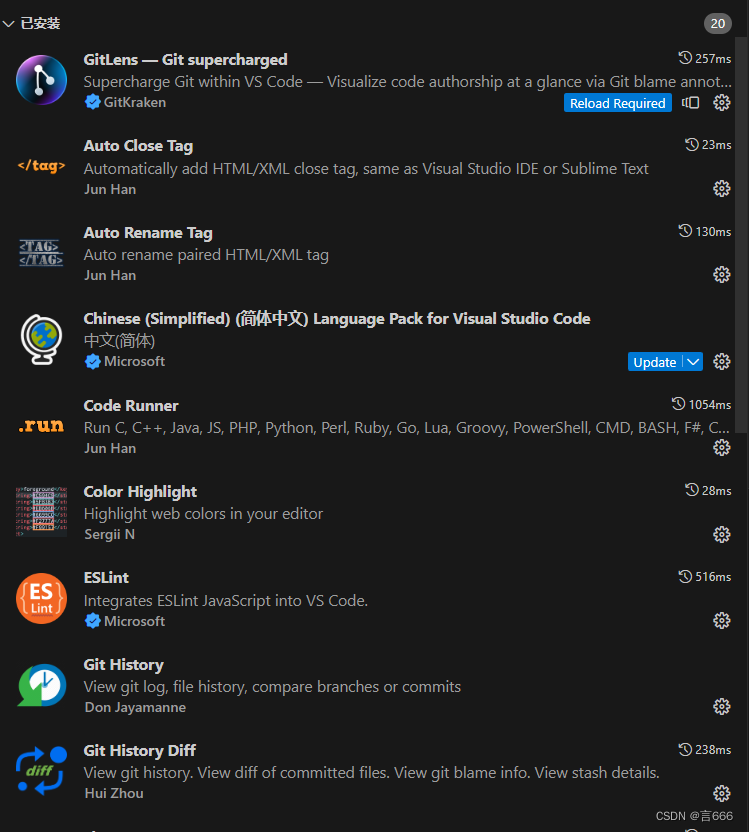Click description 'Auto rename paired HTML/XML tag'

point(206,255)
